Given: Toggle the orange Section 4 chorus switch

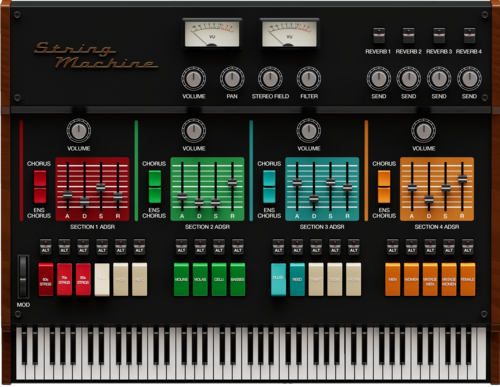Looking at the screenshot, I should coord(384,187).
